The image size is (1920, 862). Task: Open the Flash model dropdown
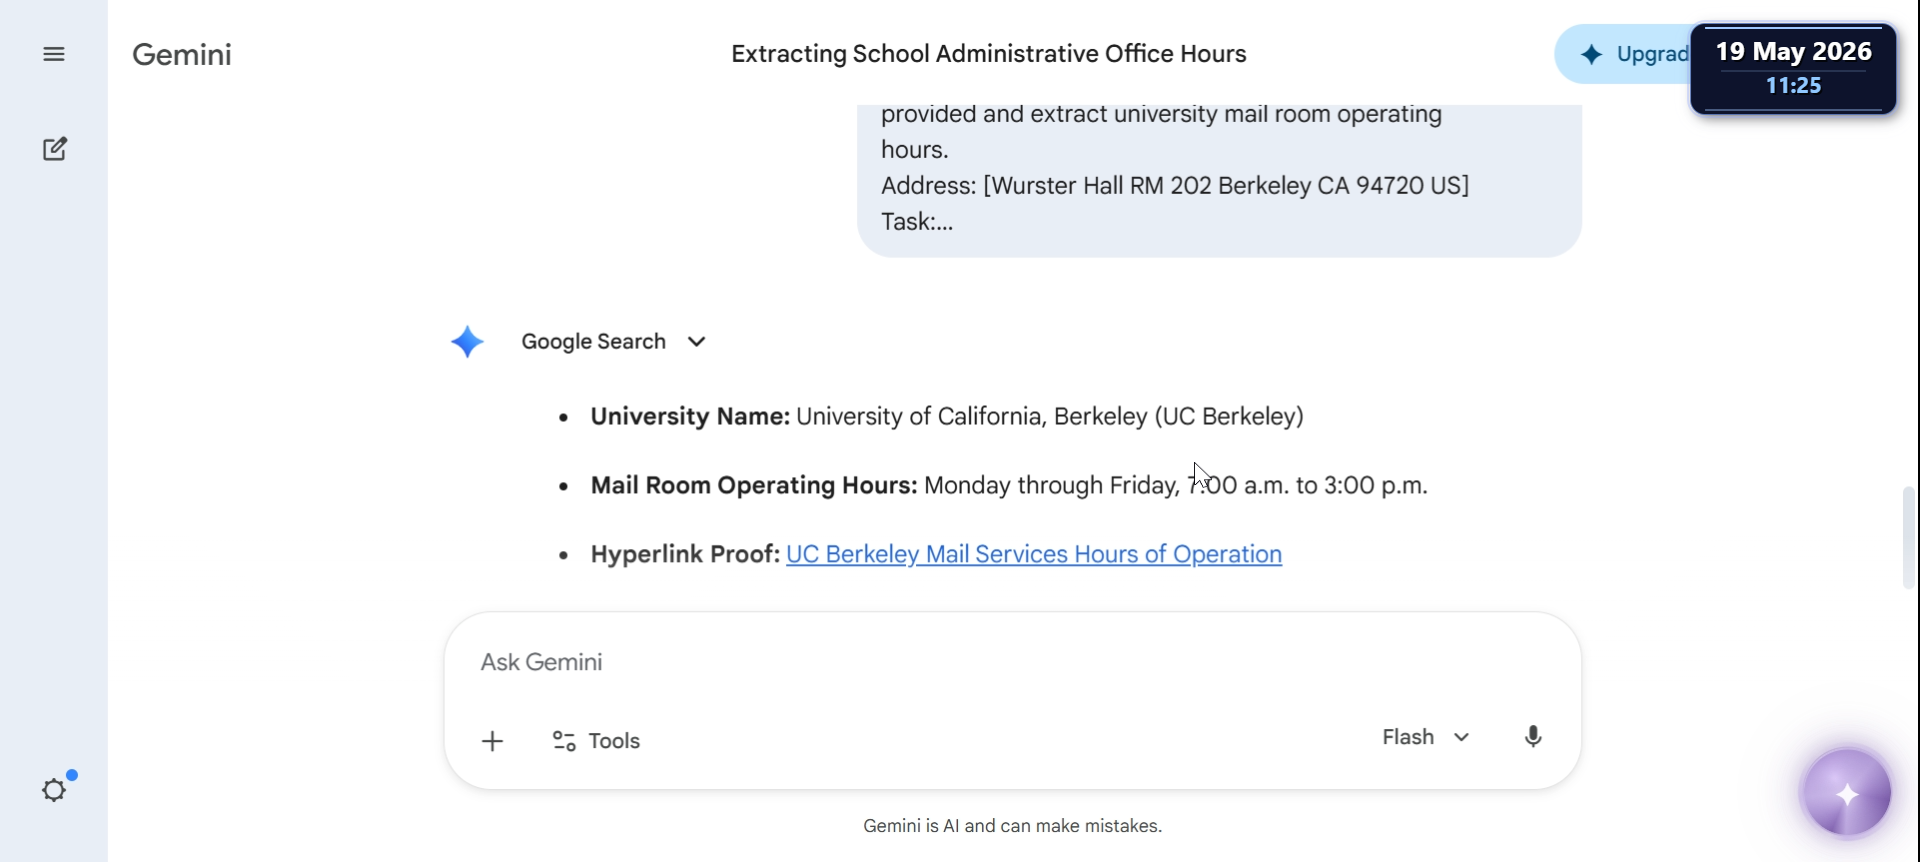1426,737
